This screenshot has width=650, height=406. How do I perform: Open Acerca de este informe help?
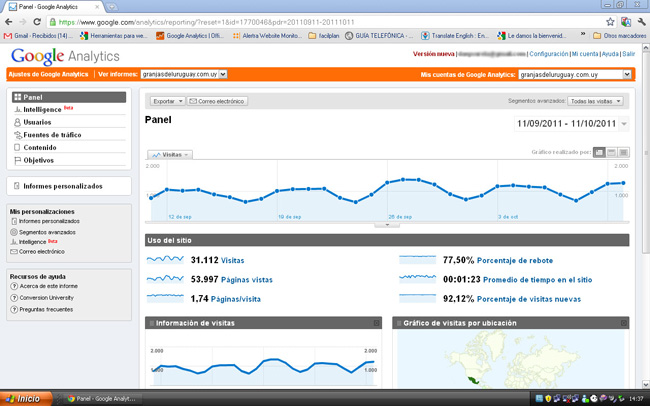(49, 286)
